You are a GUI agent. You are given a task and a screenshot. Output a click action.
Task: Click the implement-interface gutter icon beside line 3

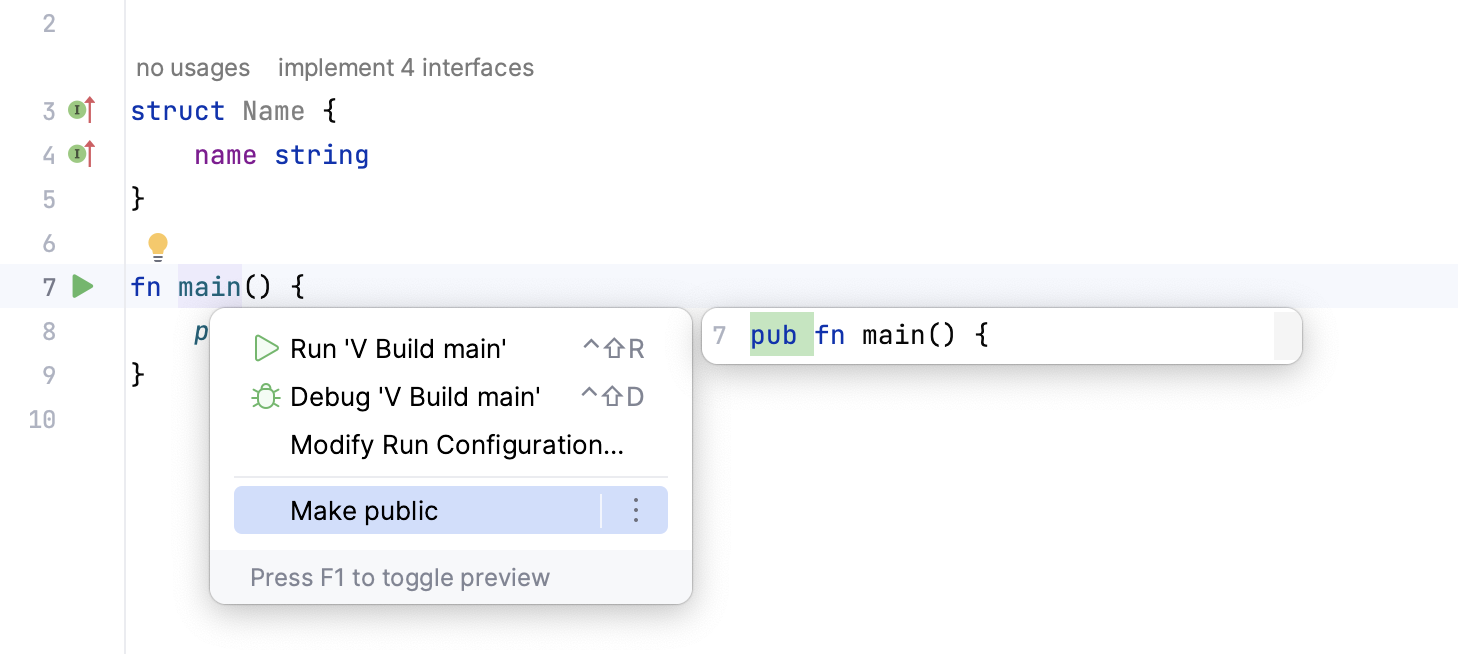78,110
